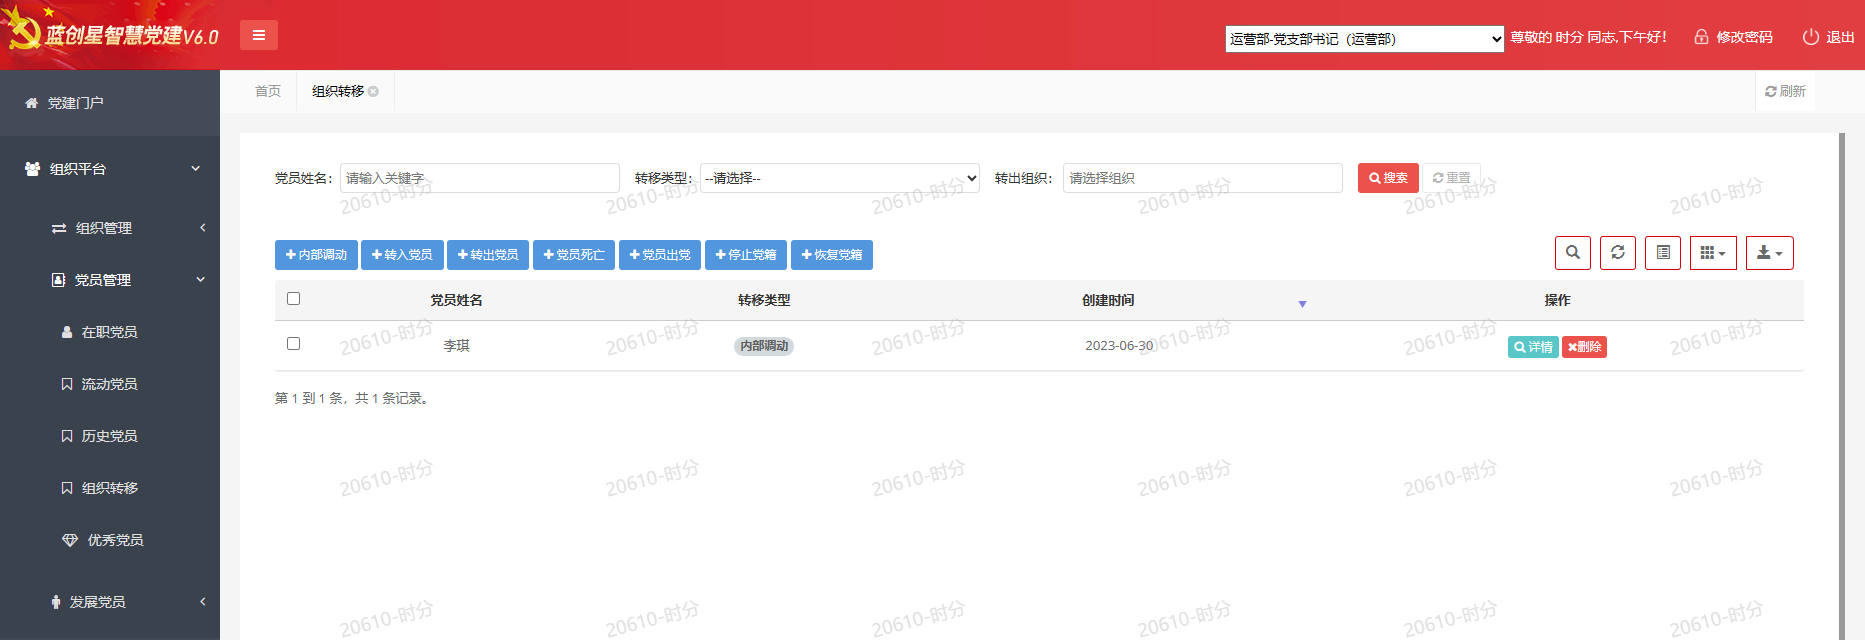The width and height of the screenshot is (1865, 640).
Task: Click the 恢复党籍 button
Action: tap(832, 255)
